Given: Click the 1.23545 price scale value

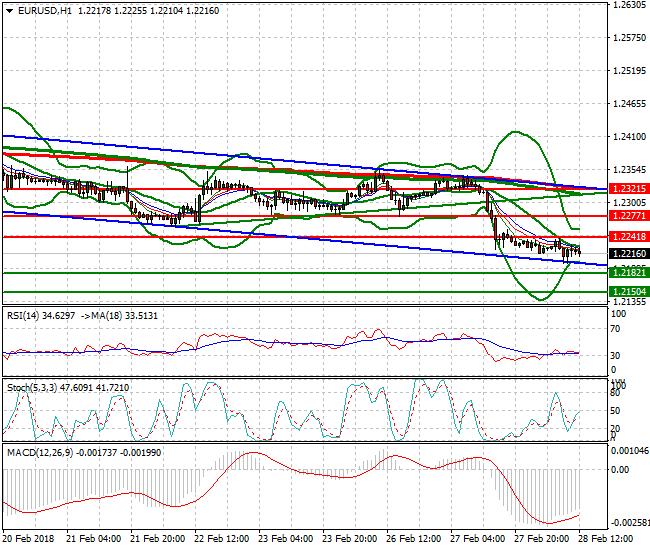Looking at the screenshot, I should pos(629,170).
